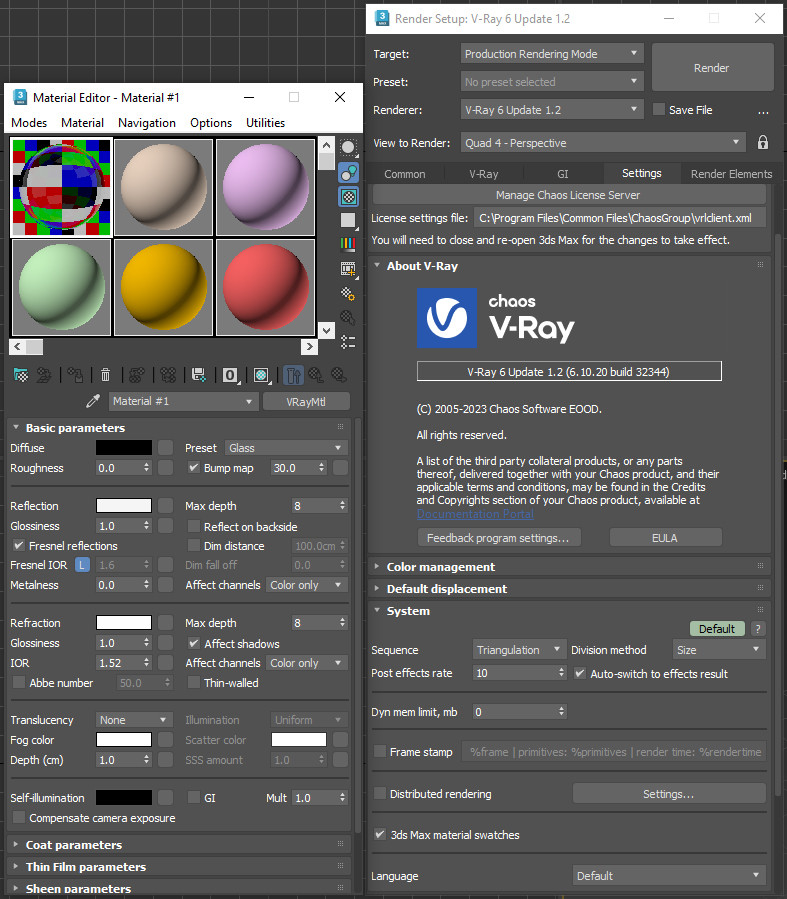
Task: Click the lock icon next to View to Render
Action: coord(762,142)
